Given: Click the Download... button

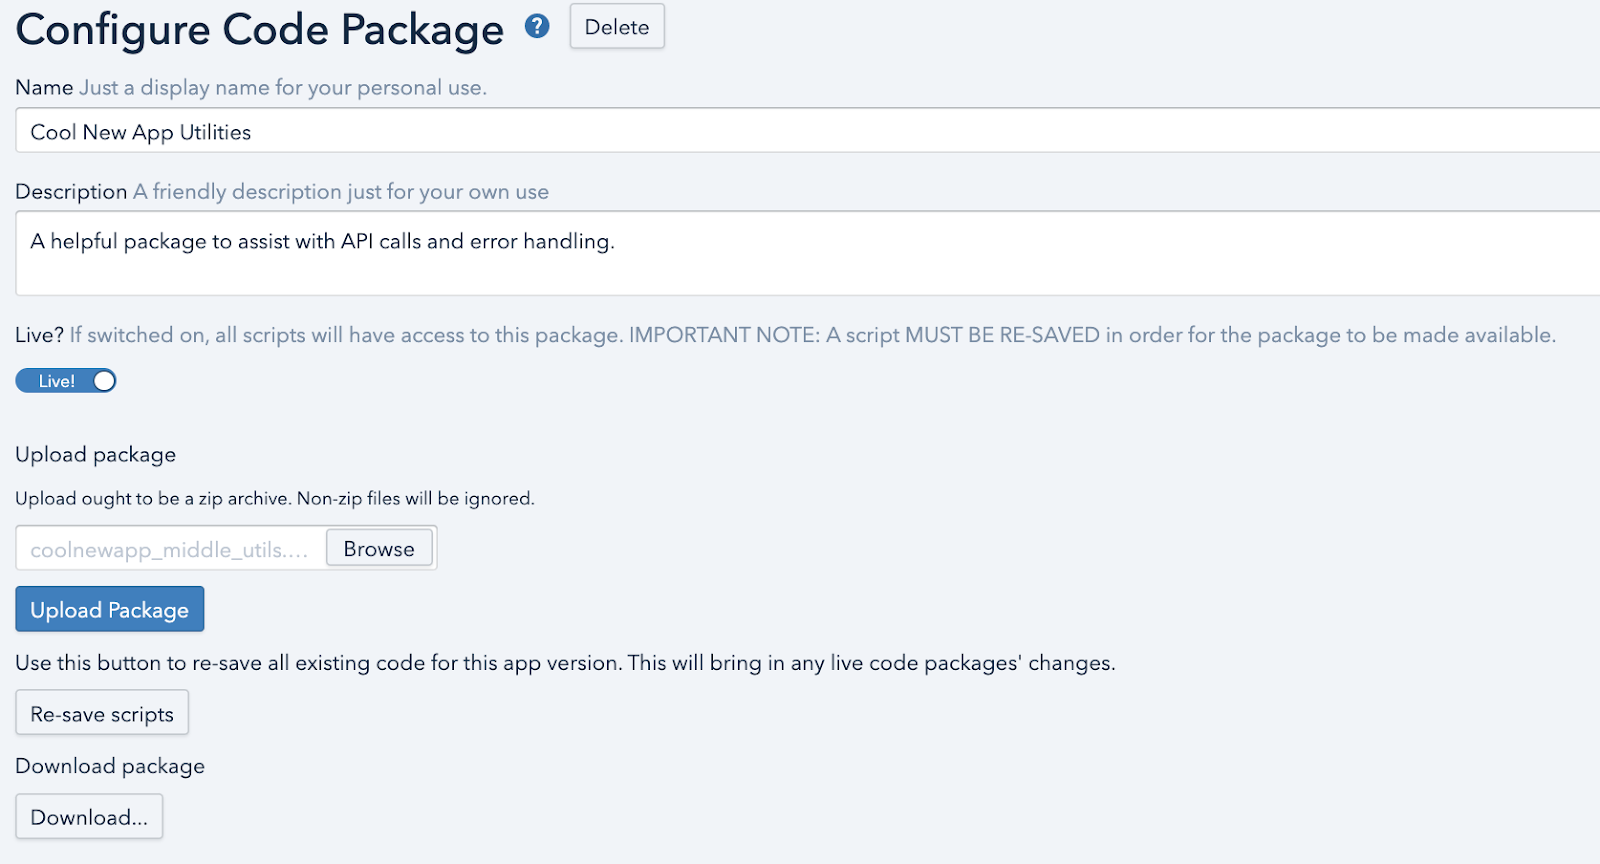Looking at the screenshot, I should tap(89, 817).
